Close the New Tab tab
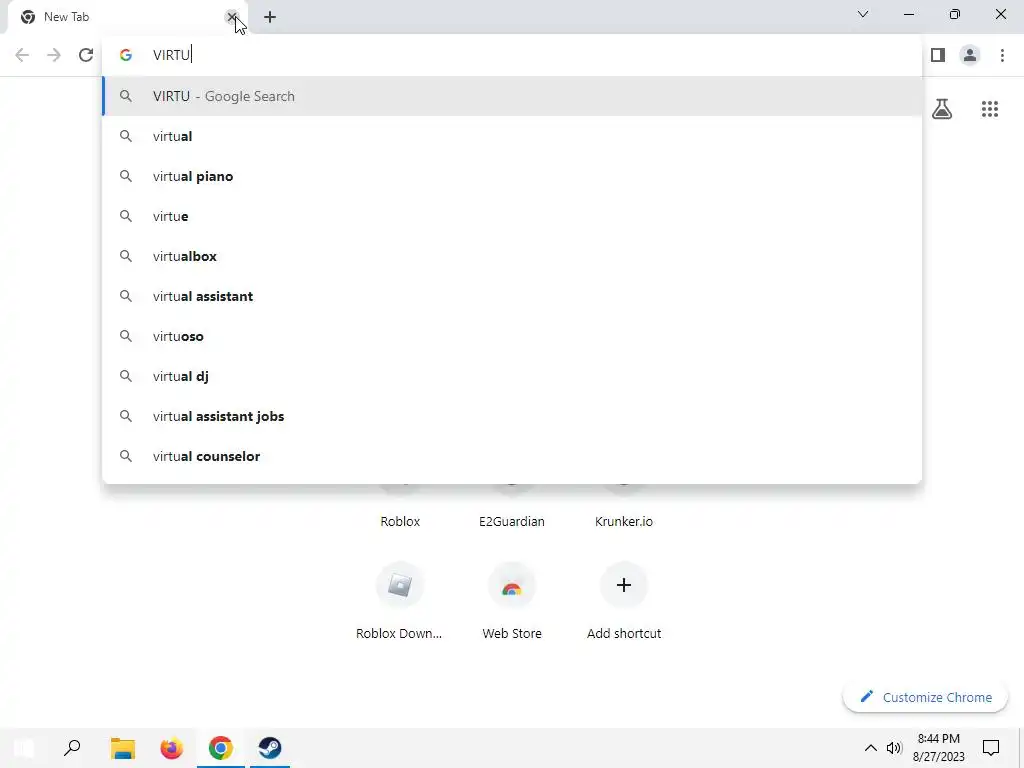 point(231,17)
